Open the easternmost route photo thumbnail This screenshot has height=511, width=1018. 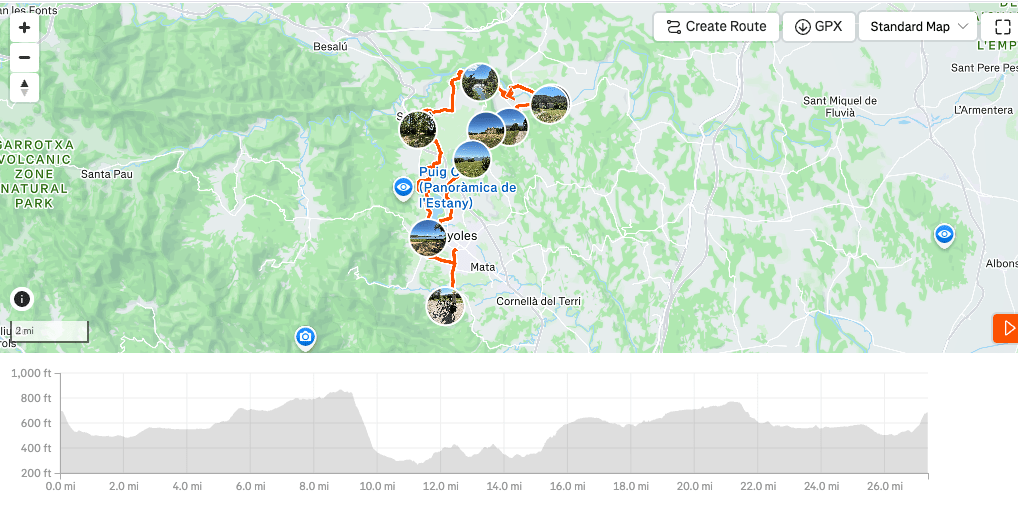point(549,104)
